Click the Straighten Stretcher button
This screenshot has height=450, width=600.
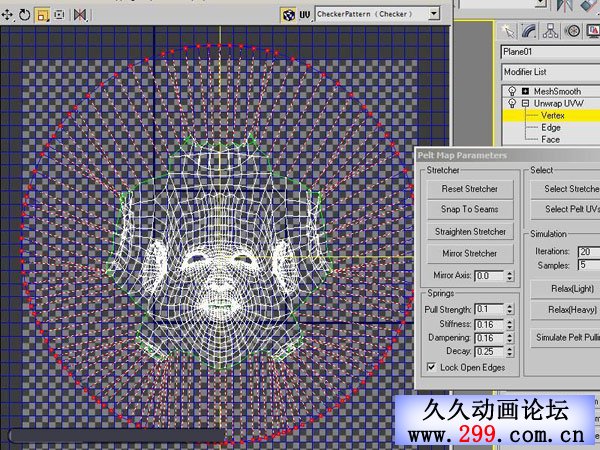[470, 232]
